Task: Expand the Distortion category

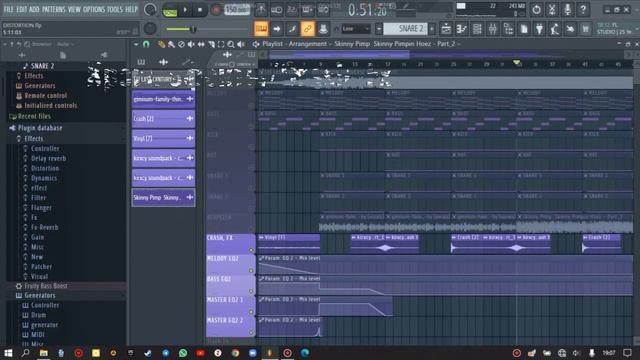Action: (x=44, y=168)
